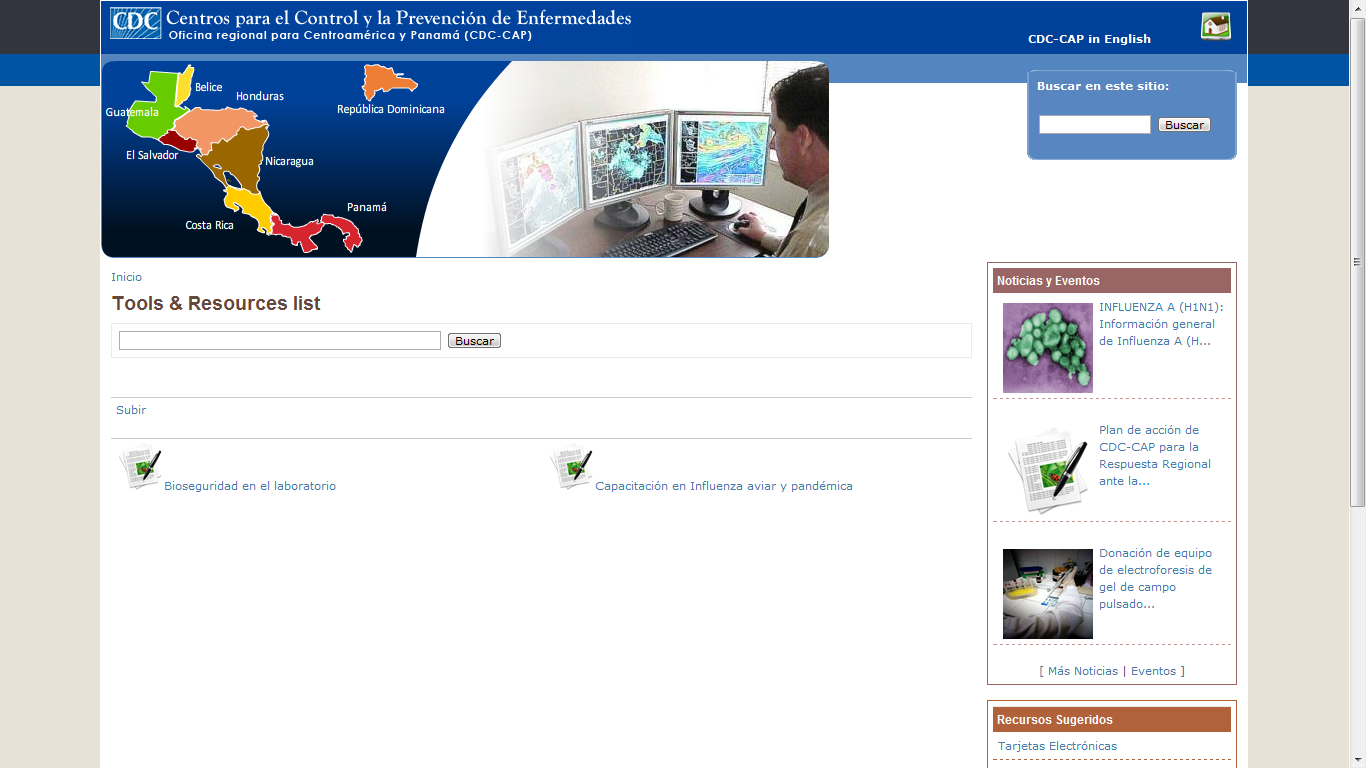Select República Dominicana island on the map
Image resolution: width=1366 pixels, height=768 pixels.
[x=388, y=81]
